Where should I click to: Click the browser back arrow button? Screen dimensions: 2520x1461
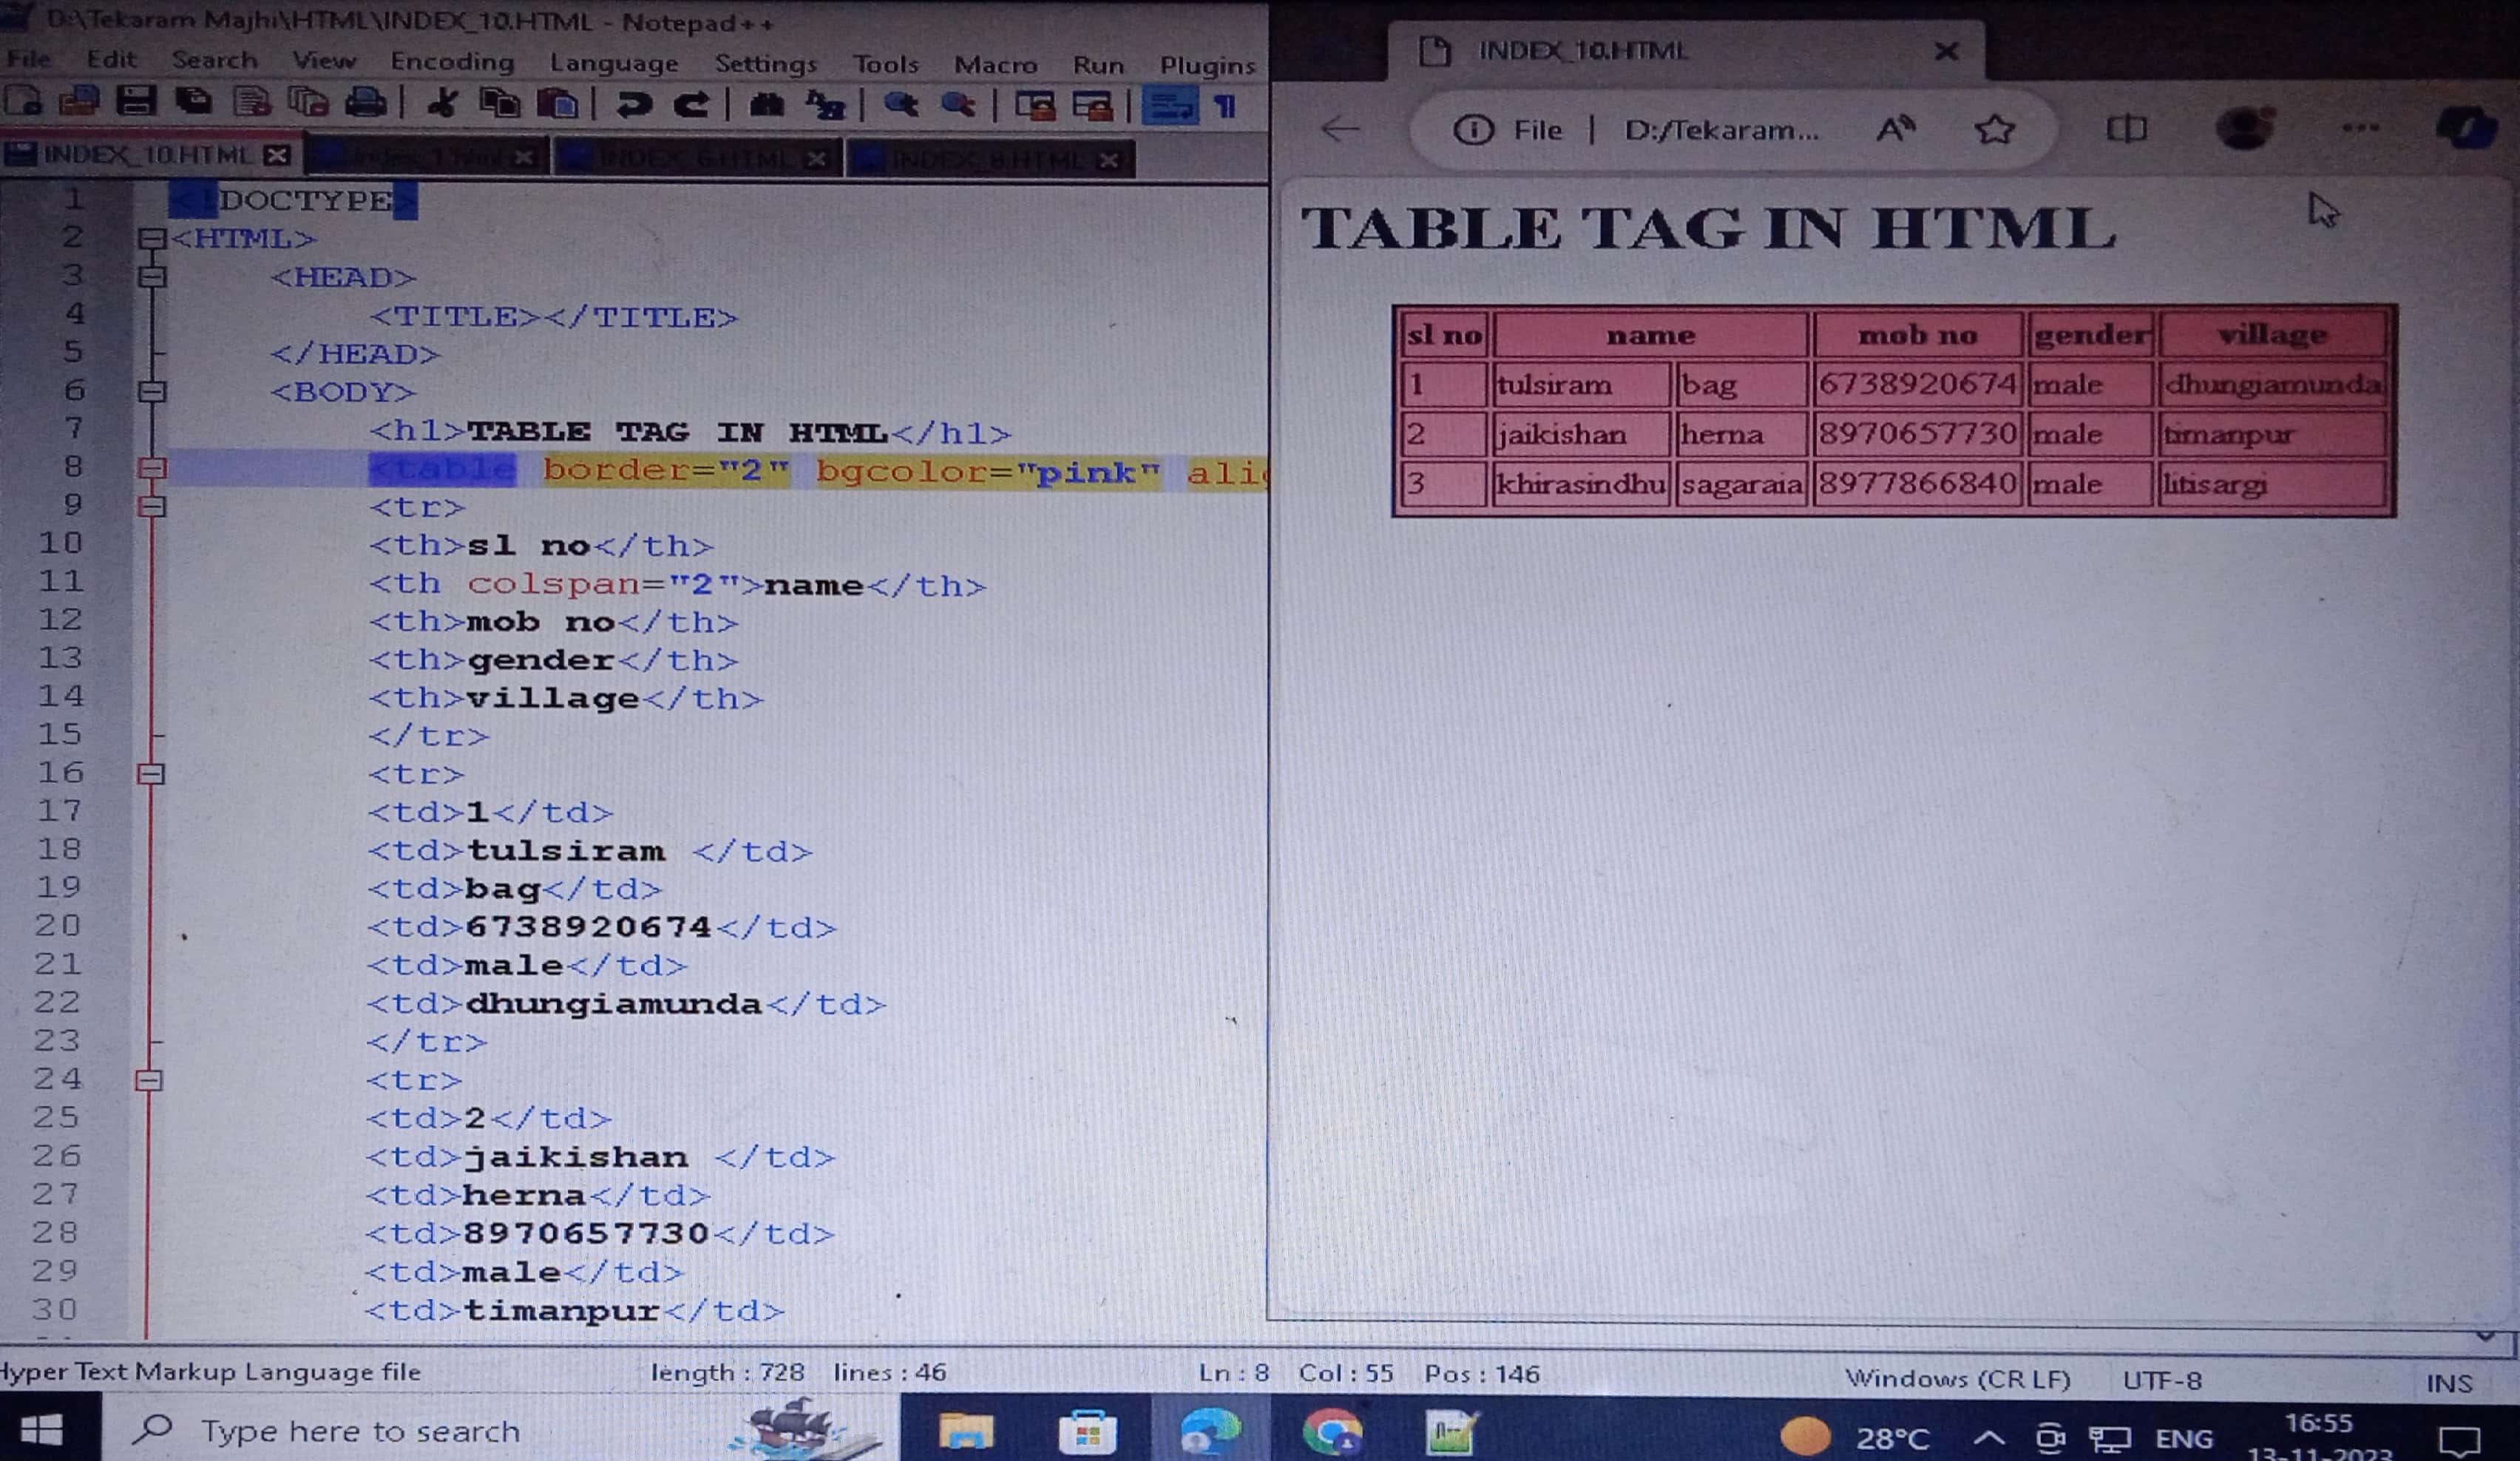(x=1340, y=129)
